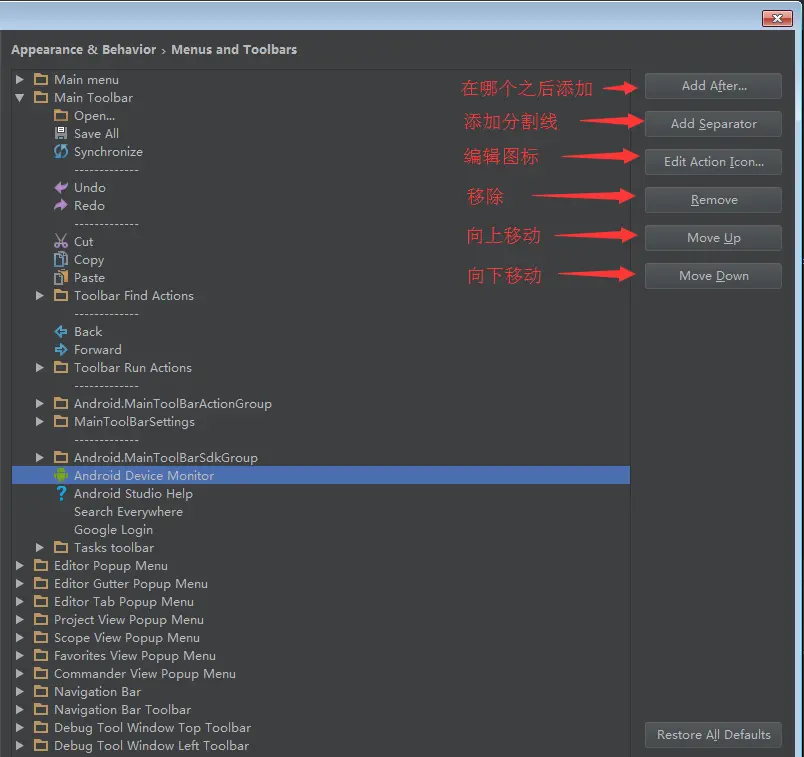
Task: Click the Toolbar Find Actions folder icon
Action: click(x=61, y=295)
